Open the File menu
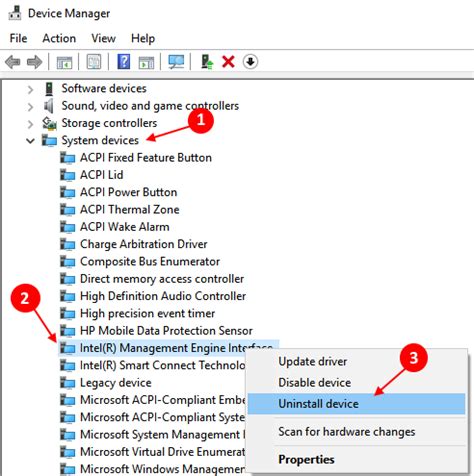Viewport: 474px width, 476px height. coord(18,38)
